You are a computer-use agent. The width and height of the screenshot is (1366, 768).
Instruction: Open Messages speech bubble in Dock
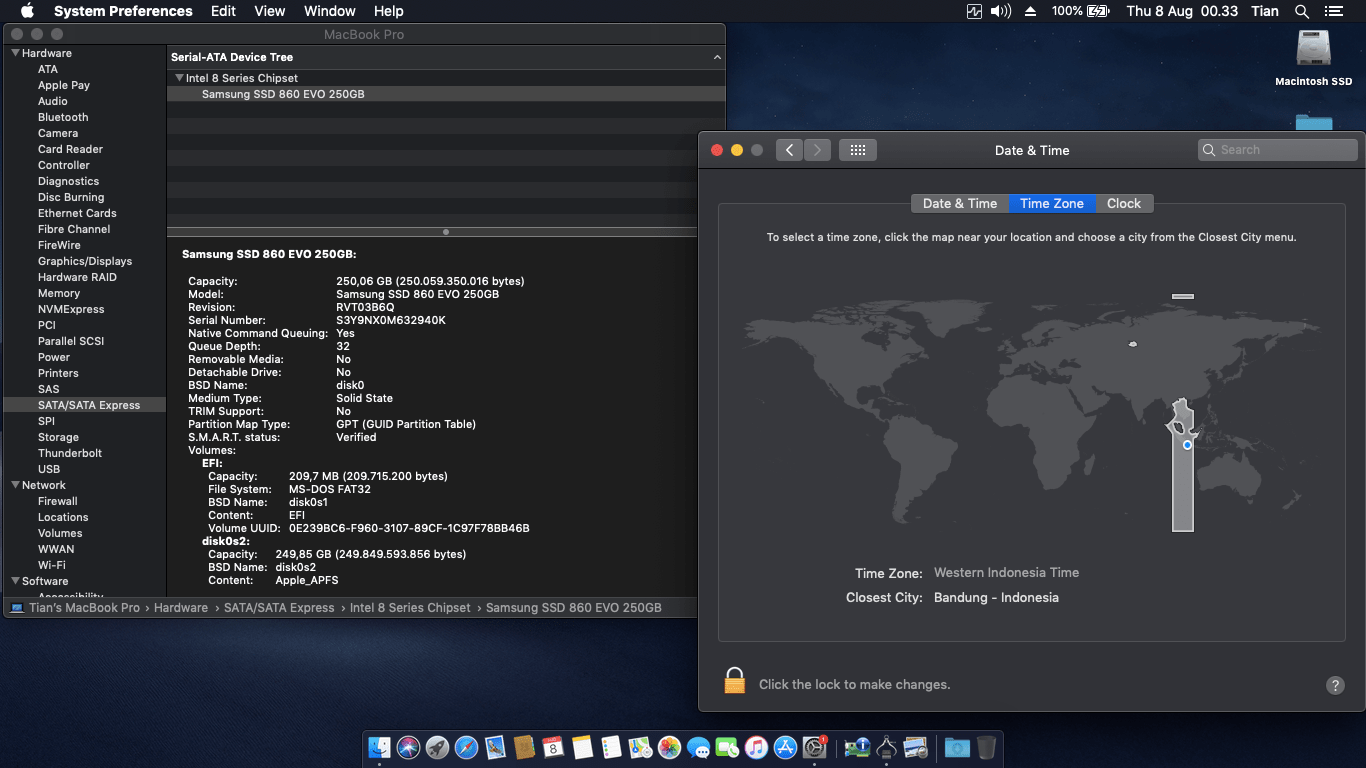[x=699, y=747]
